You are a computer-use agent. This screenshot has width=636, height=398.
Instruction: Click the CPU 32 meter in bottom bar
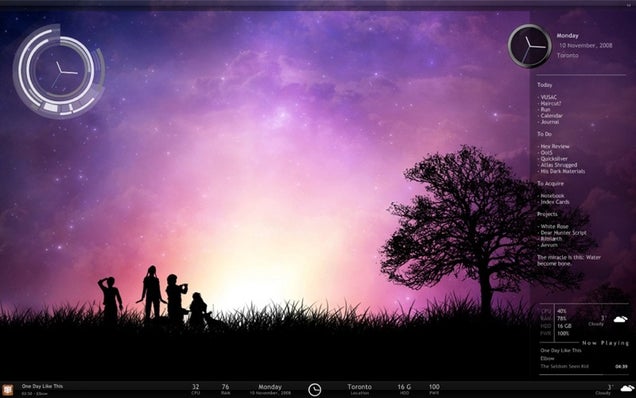[196, 389]
